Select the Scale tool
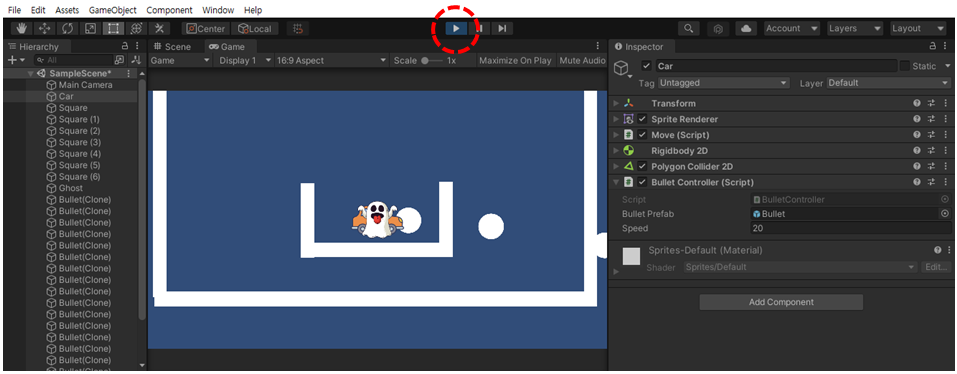Screen dimensions: 957x374 point(90,29)
